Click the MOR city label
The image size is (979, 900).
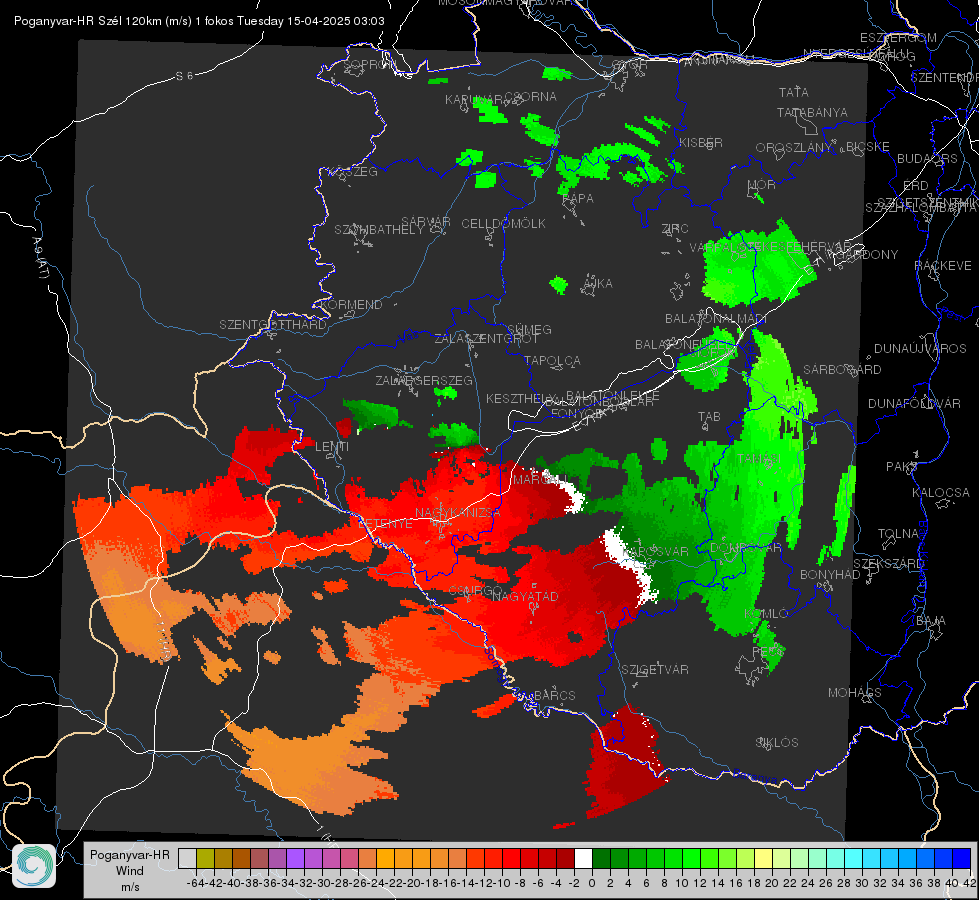[x=762, y=185]
